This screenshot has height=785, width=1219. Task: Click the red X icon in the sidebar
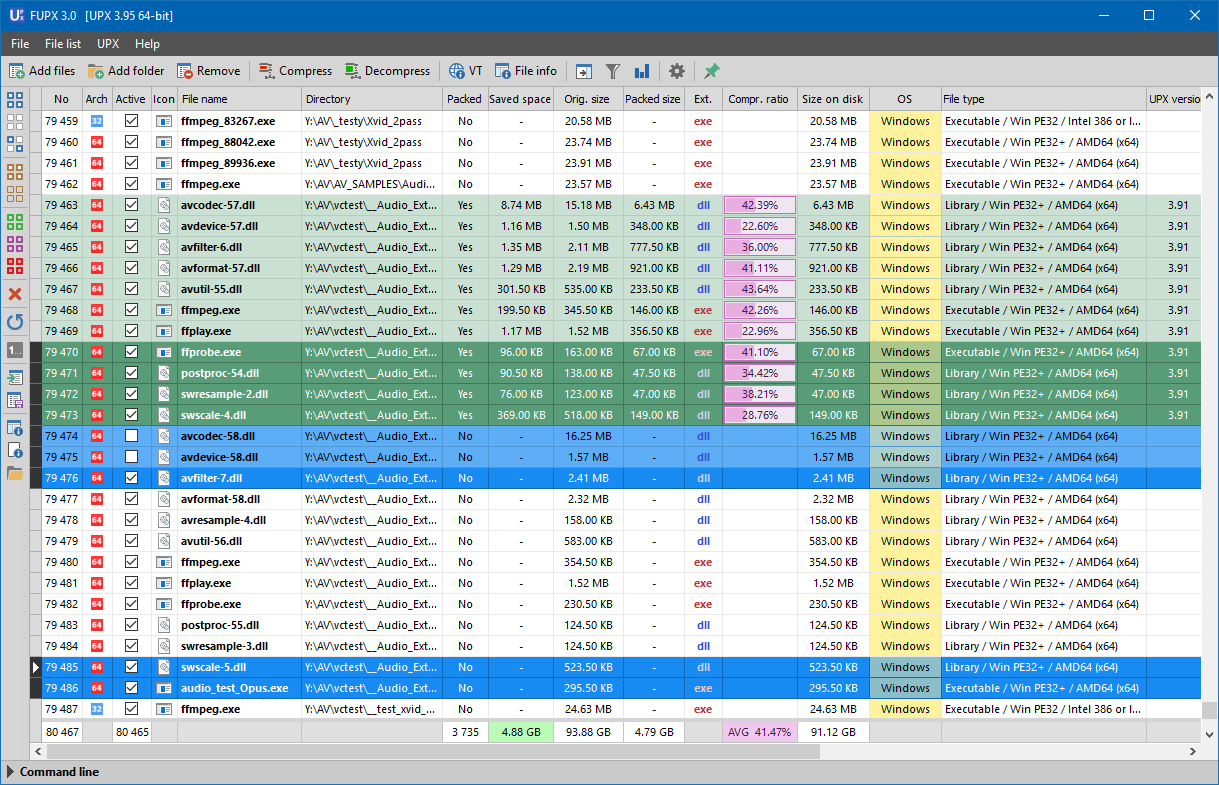(x=14, y=293)
